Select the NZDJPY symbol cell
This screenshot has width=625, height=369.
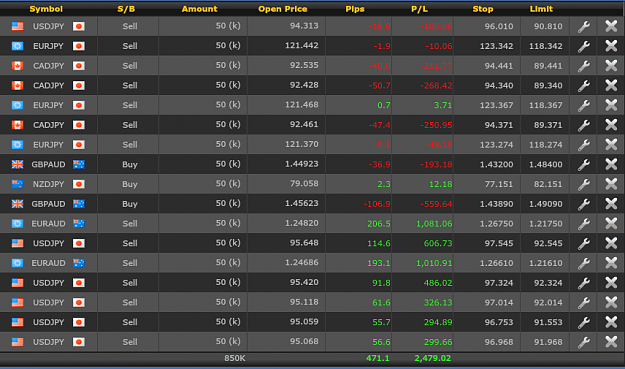[x=48, y=184]
